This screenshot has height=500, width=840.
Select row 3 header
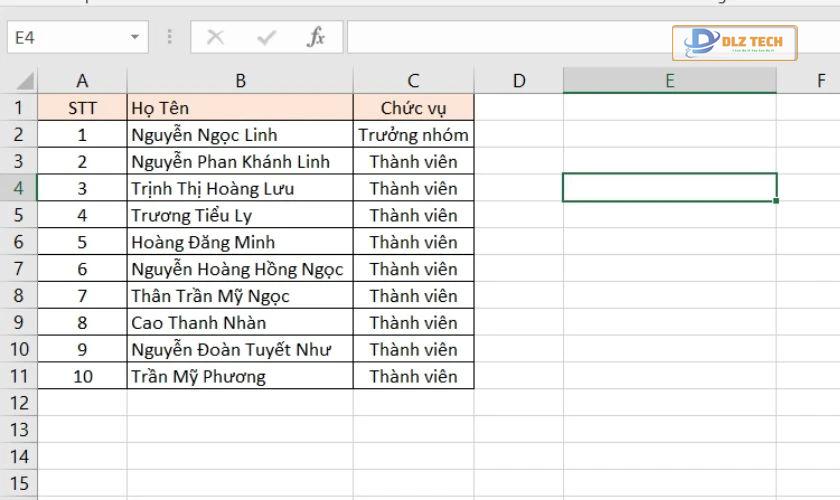(x=19, y=161)
